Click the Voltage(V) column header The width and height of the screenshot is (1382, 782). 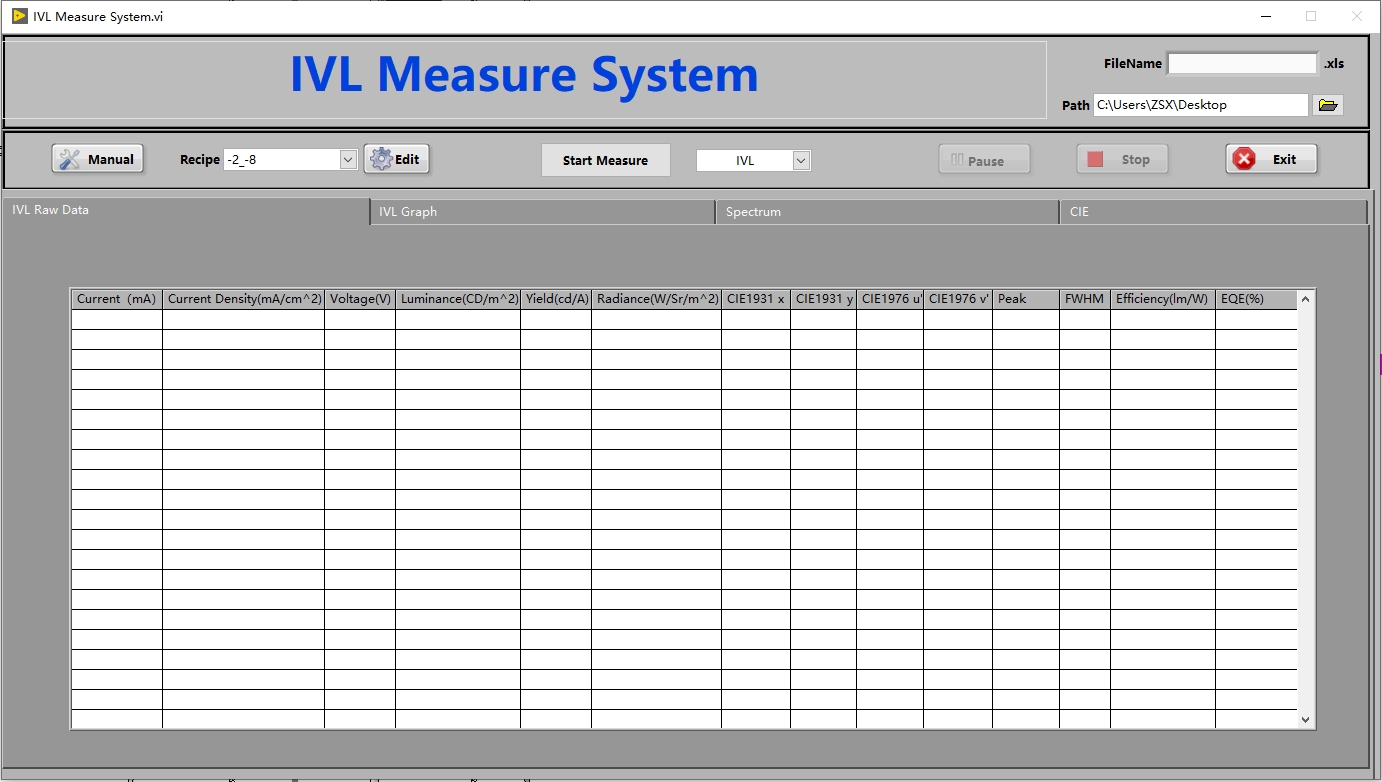(360, 299)
